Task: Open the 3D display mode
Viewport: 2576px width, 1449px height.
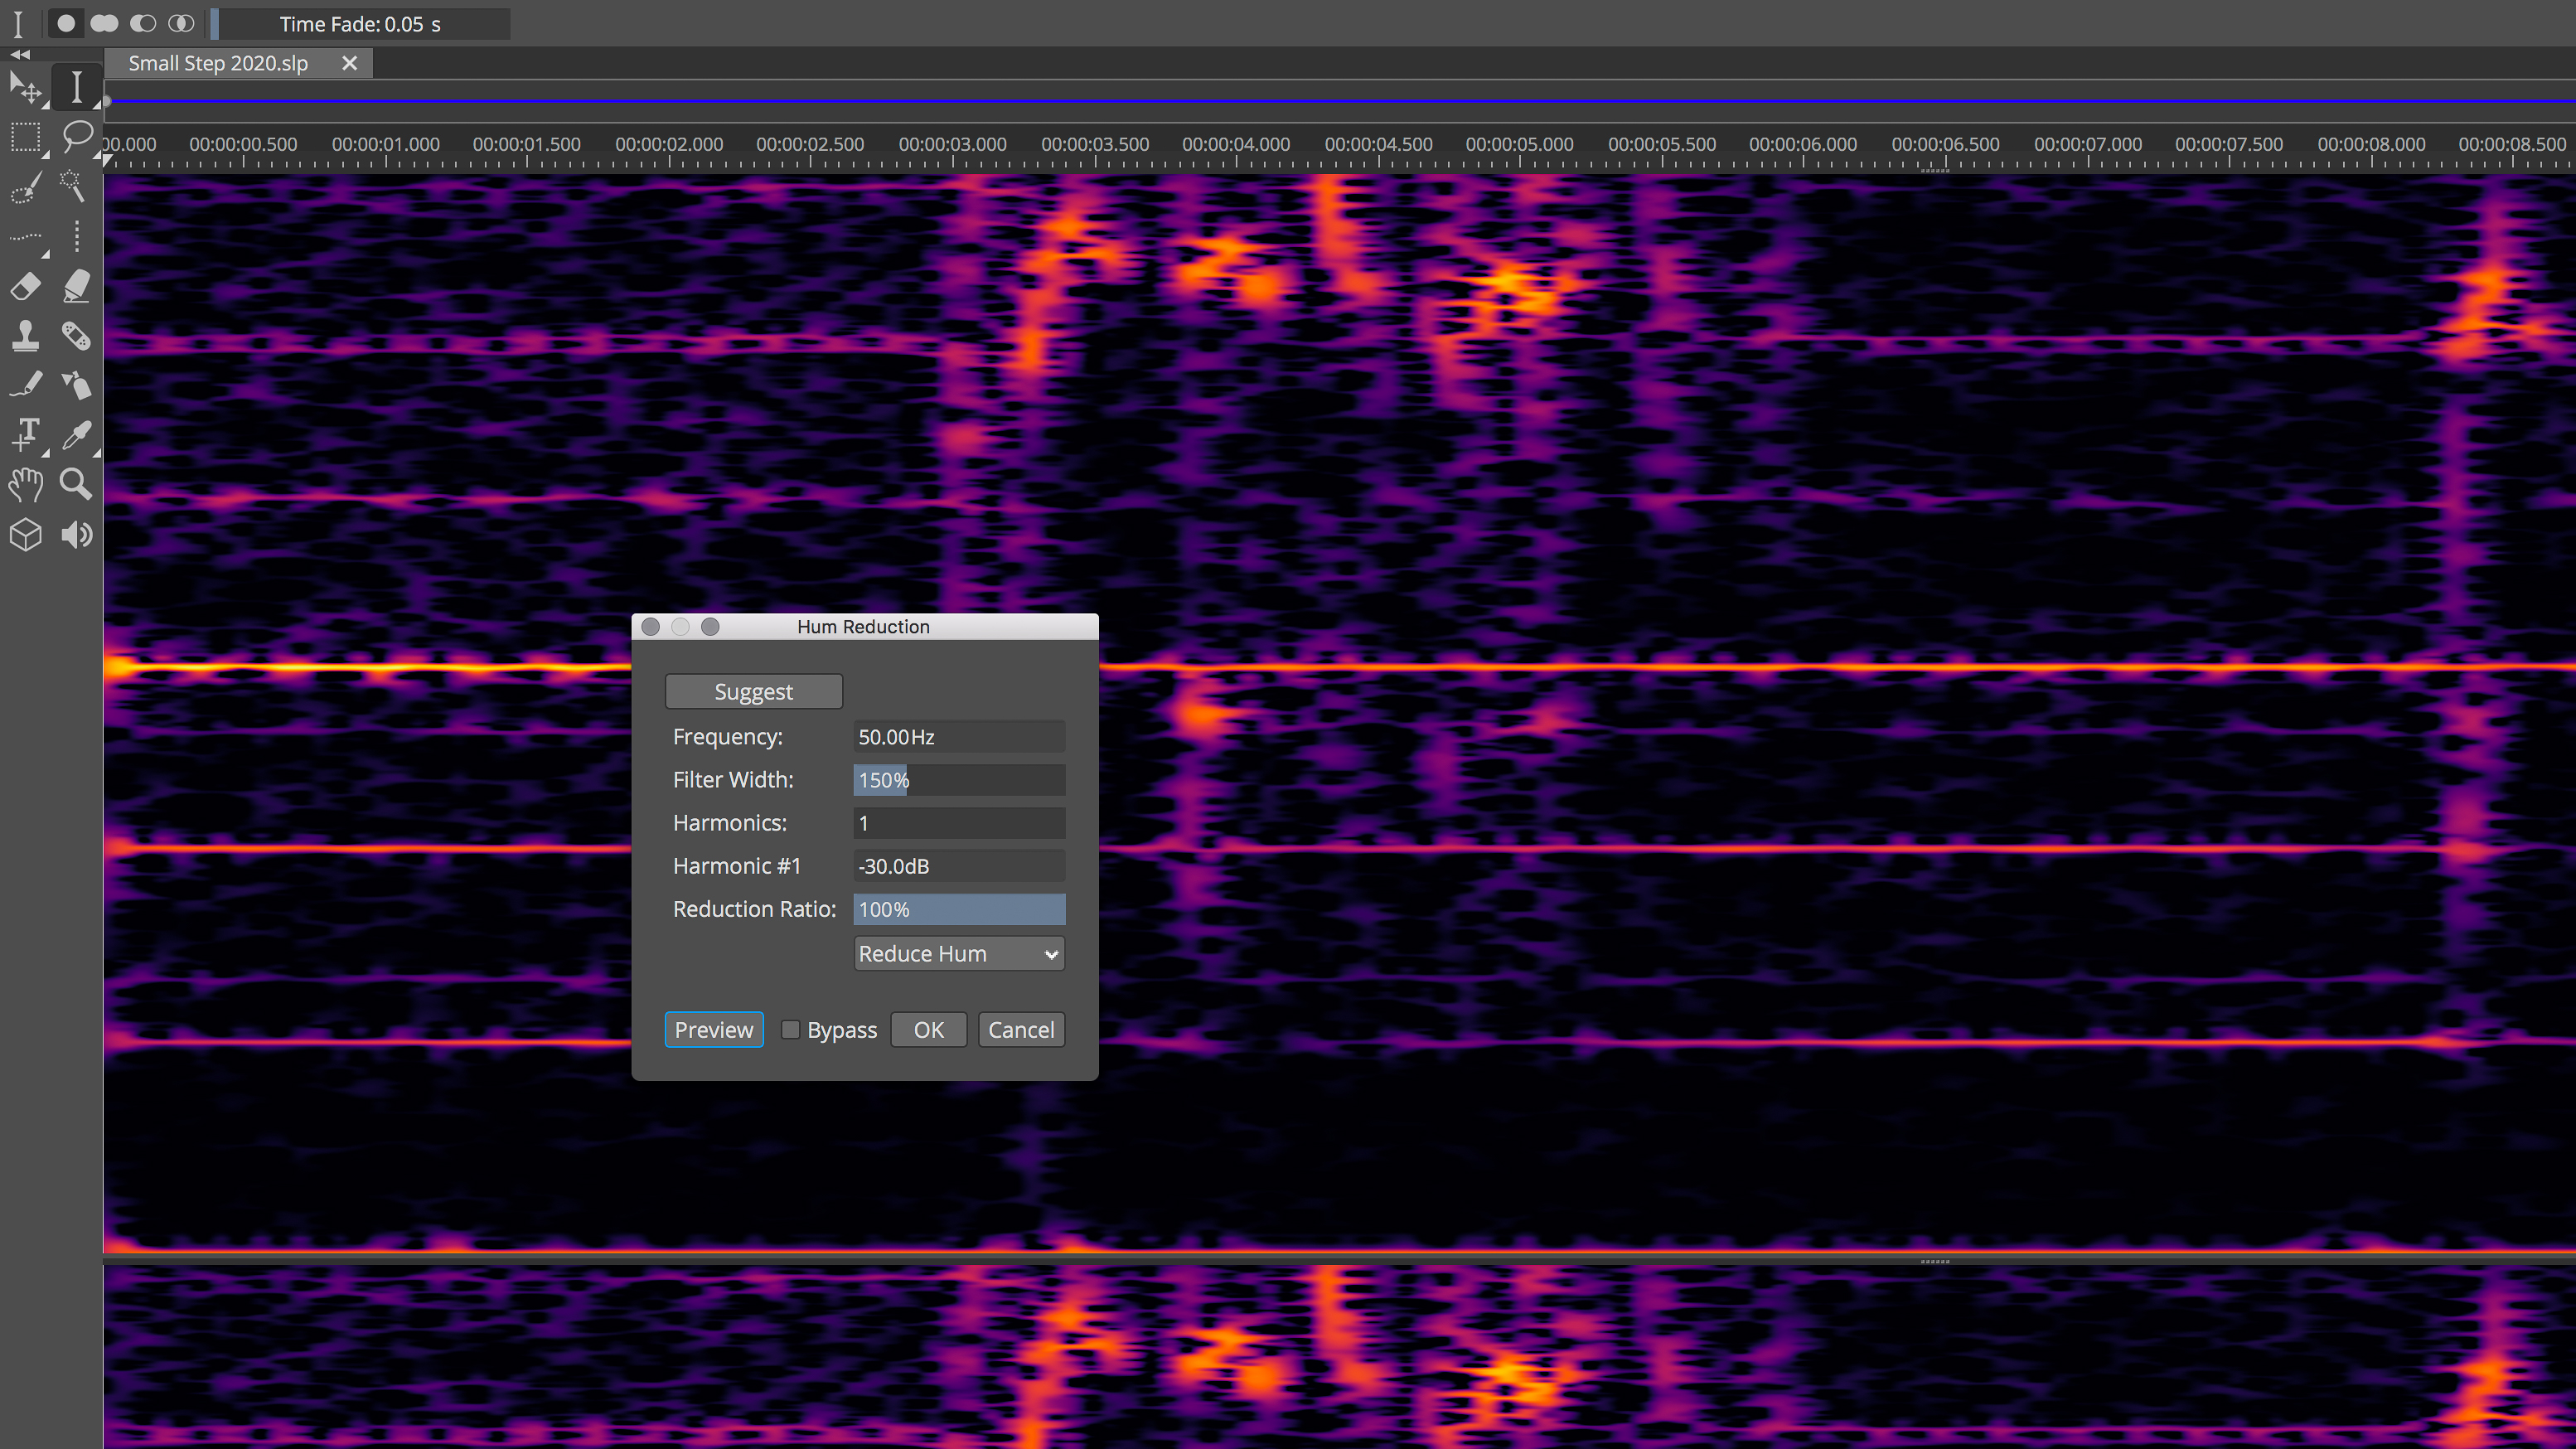Action: 25,535
